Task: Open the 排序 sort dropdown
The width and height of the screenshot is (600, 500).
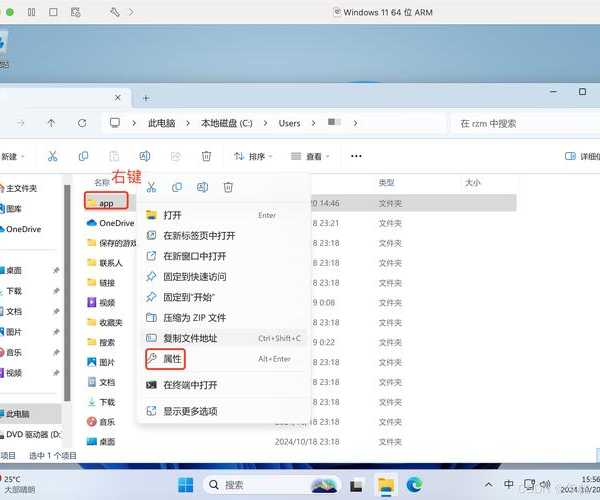Action: [253, 156]
